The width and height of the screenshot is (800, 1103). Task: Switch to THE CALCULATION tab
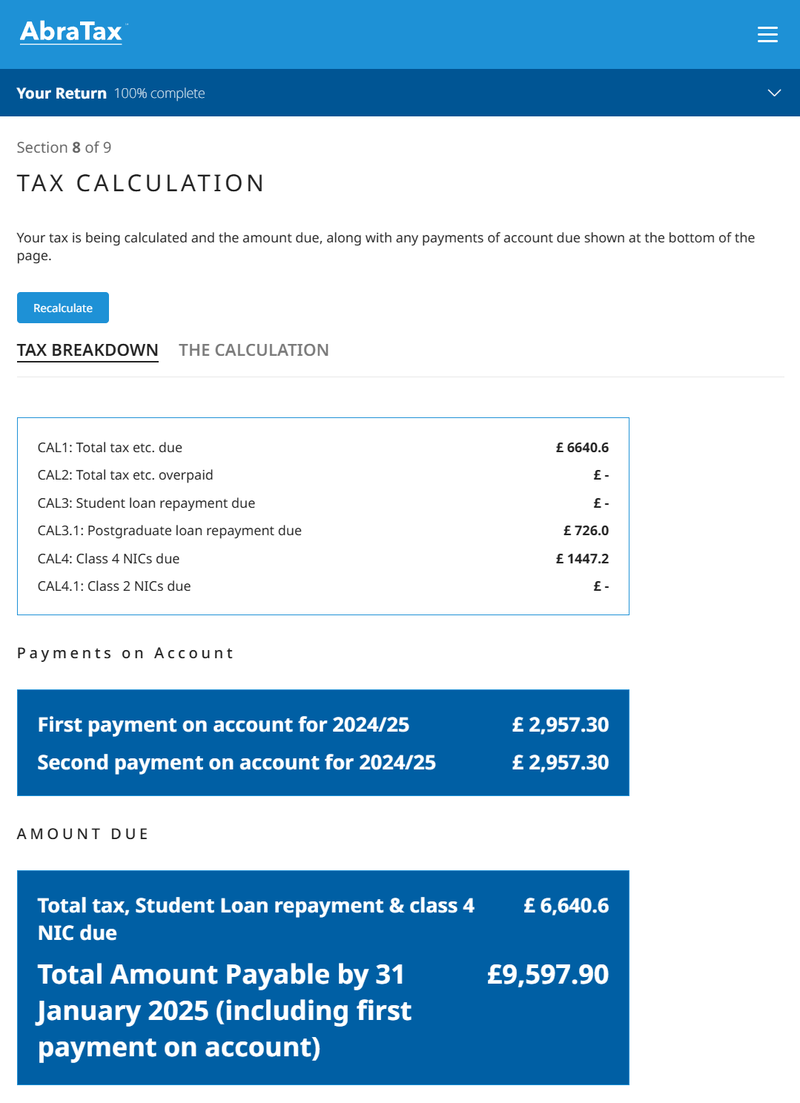tap(254, 350)
